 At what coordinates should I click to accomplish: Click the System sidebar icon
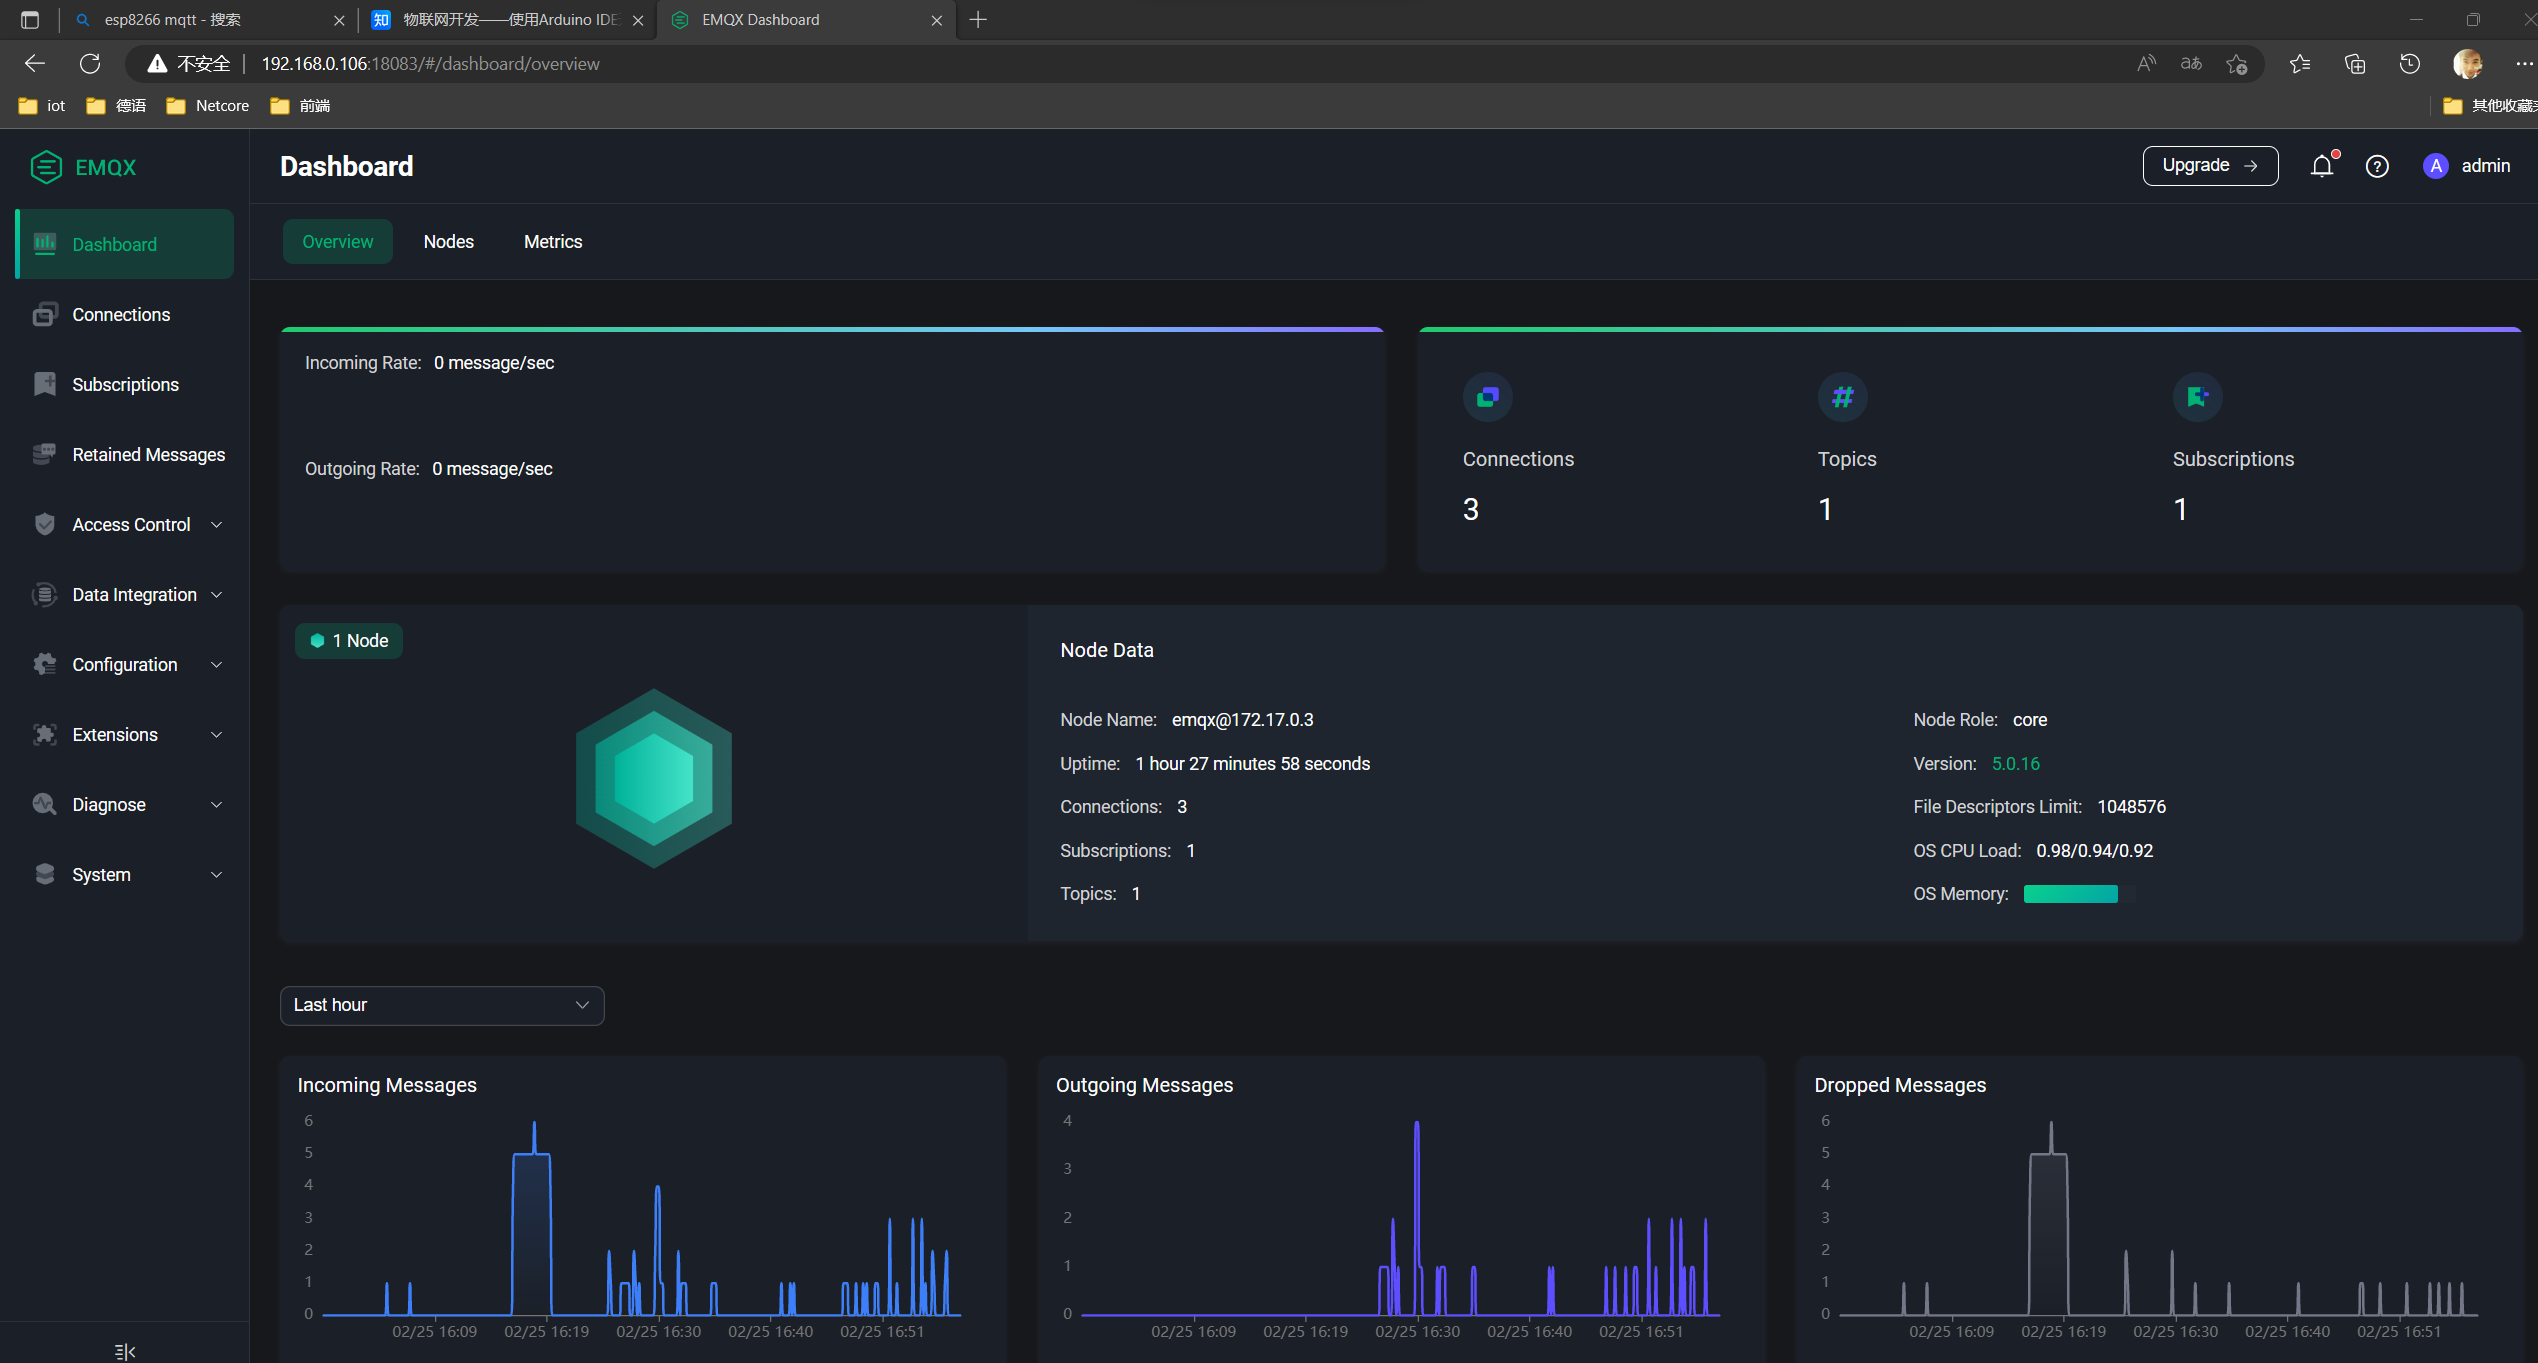[45, 874]
